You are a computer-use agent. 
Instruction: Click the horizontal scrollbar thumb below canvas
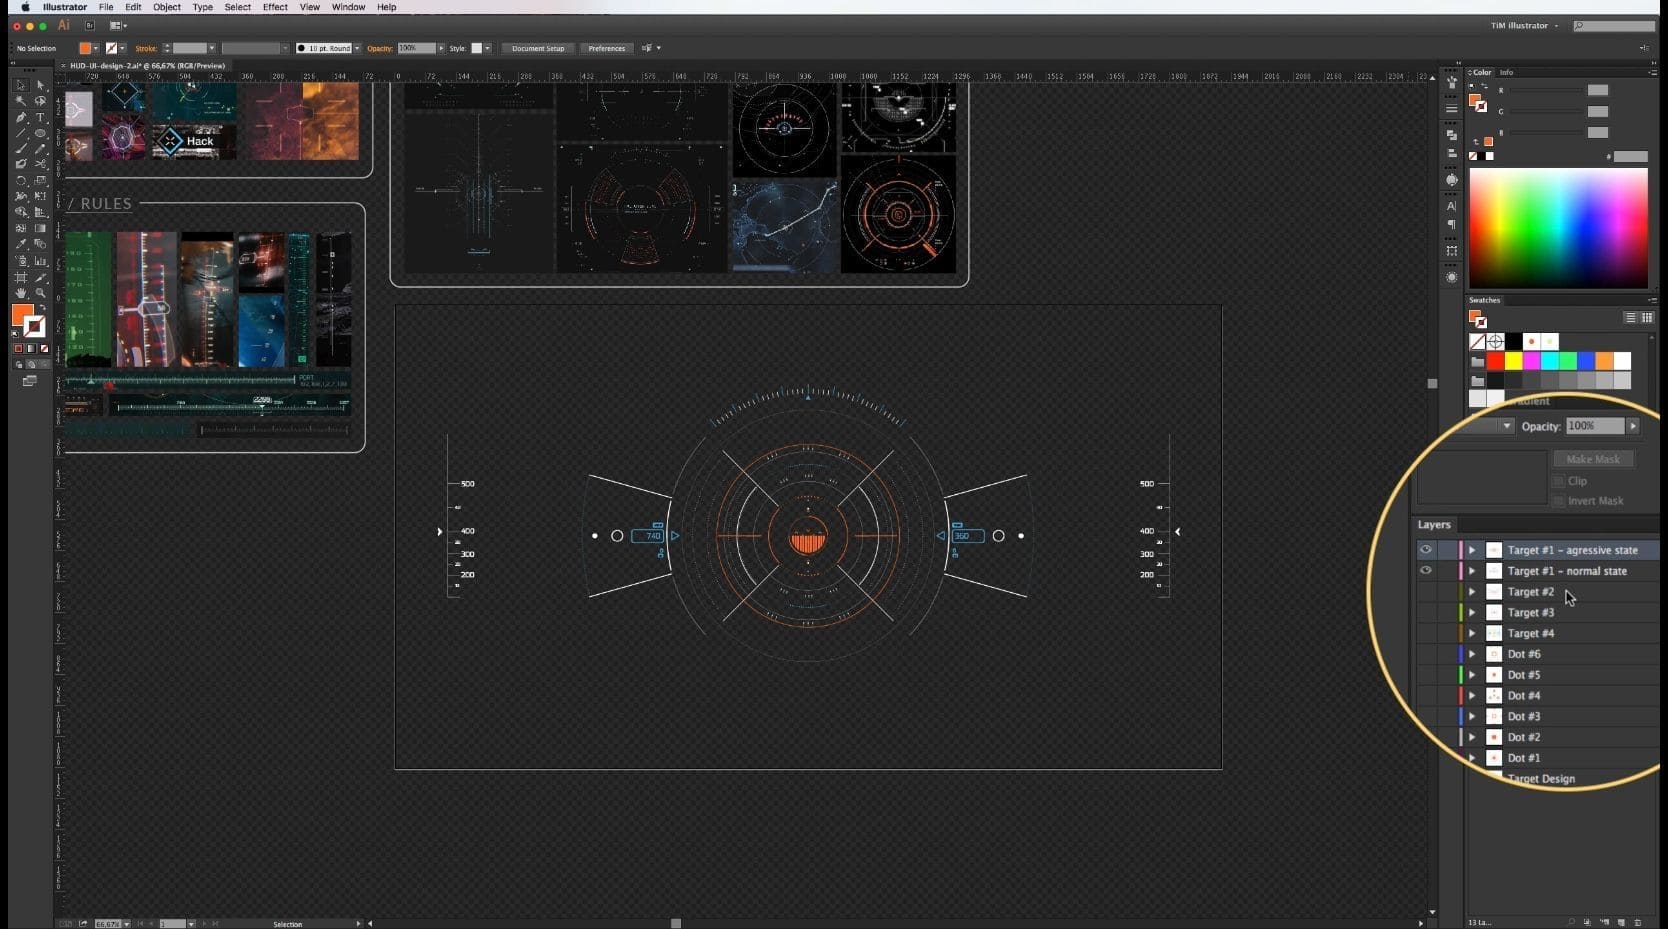coord(676,923)
